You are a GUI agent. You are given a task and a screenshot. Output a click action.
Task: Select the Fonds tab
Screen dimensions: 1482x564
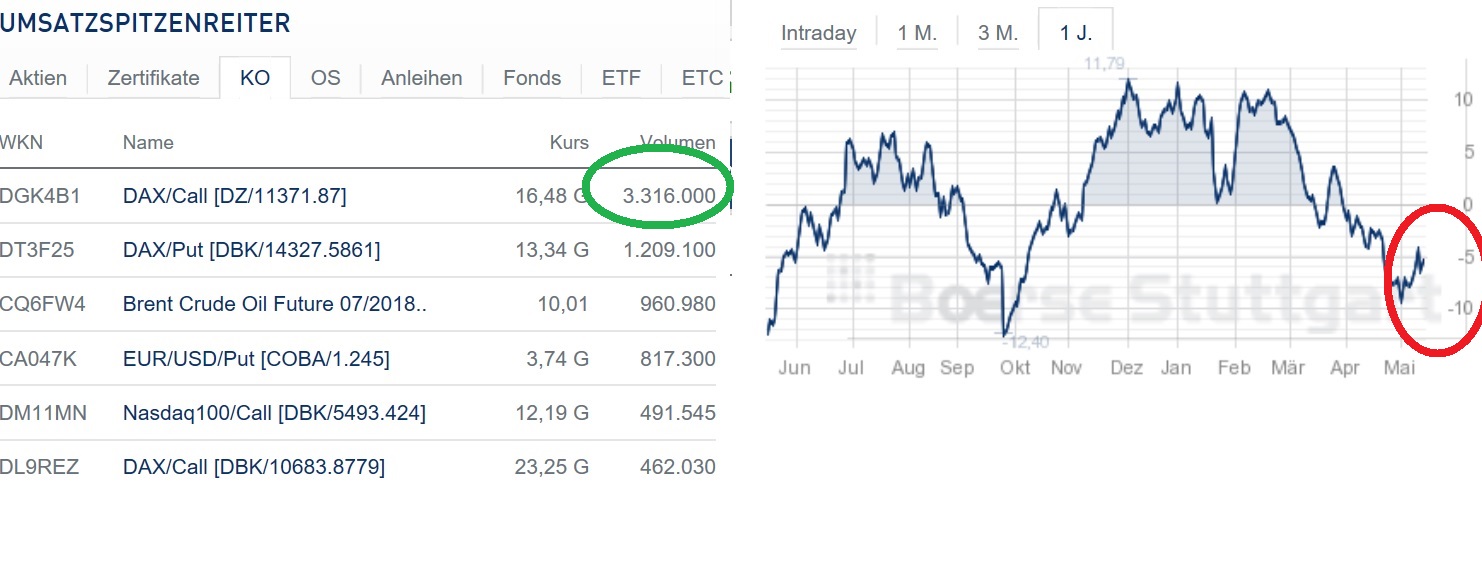tap(532, 78)
